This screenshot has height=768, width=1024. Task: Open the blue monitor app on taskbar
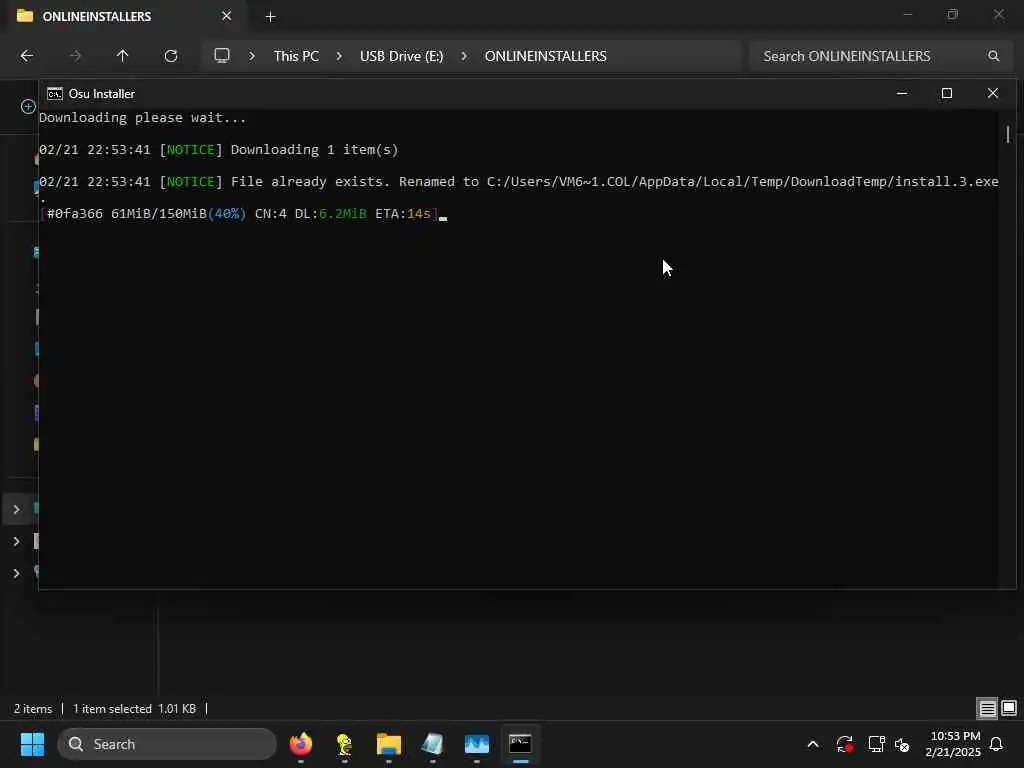pyautogui.click(x=477, y=744)
